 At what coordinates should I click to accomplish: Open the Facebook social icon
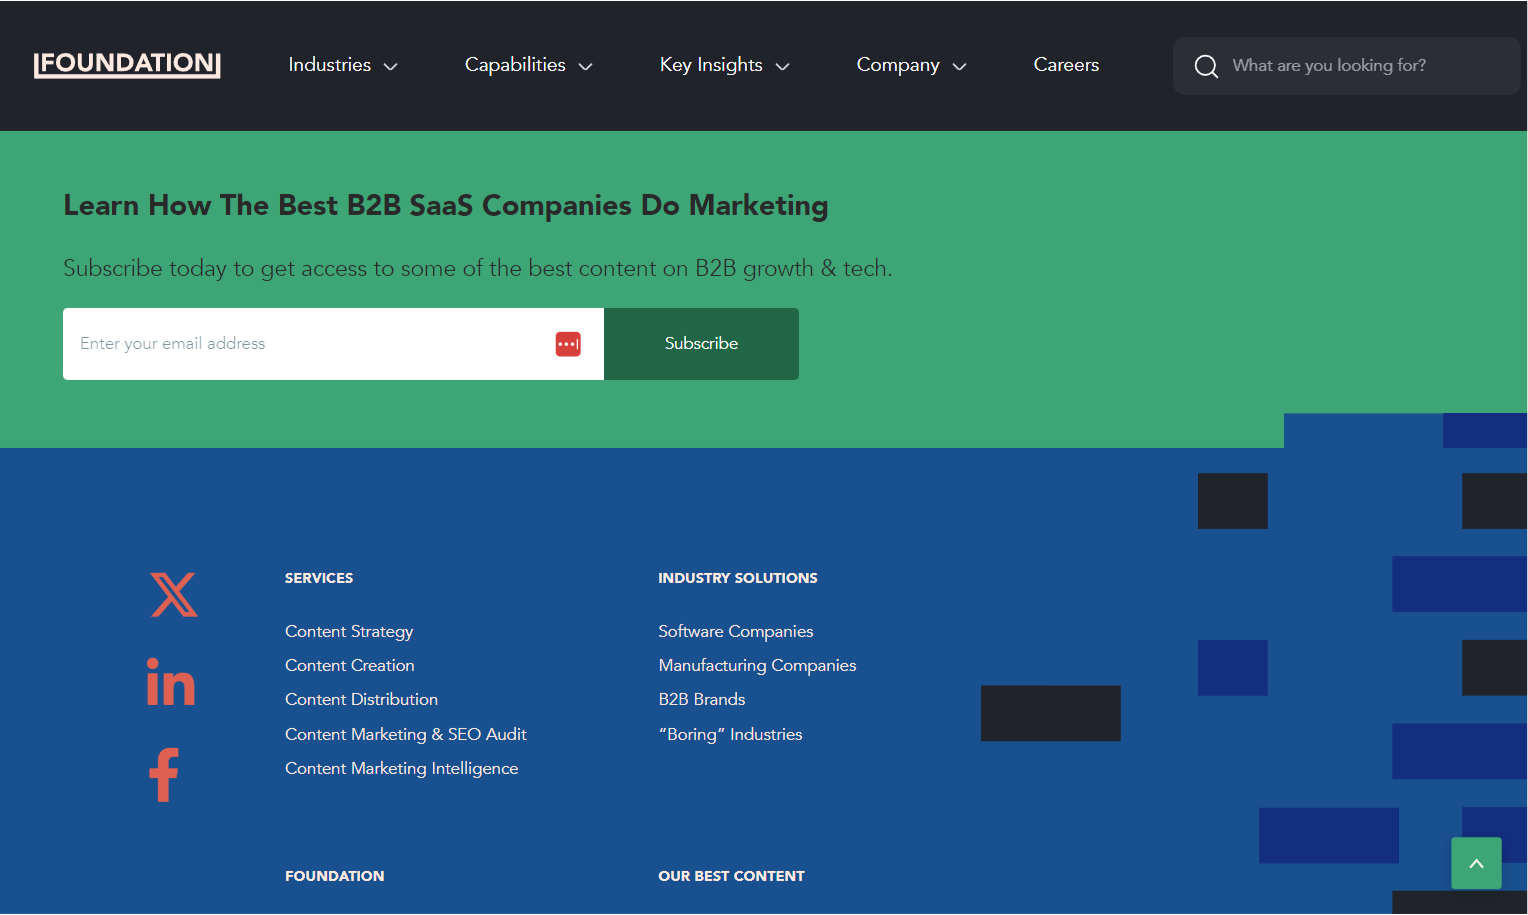click(x=164, y=774)
